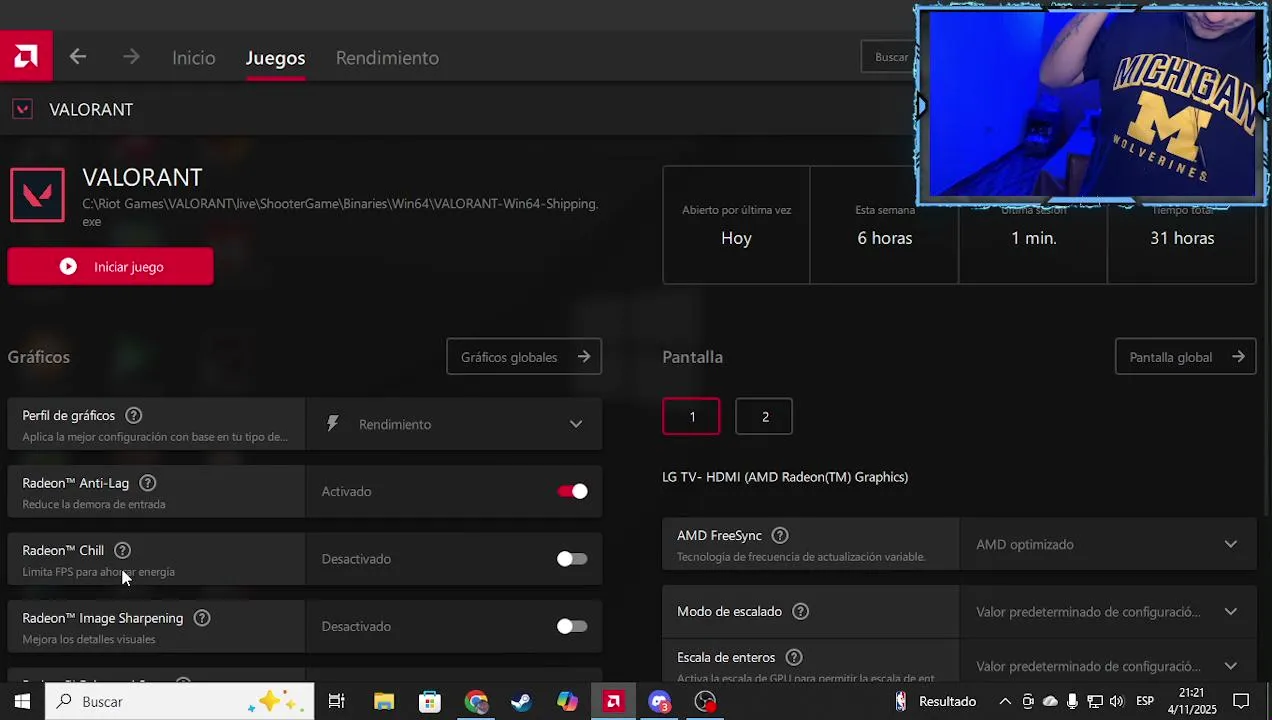This screenshot has height=720, width=1272.
Task: Open Pantalla global settings
Action: (x=1185, y=357)
